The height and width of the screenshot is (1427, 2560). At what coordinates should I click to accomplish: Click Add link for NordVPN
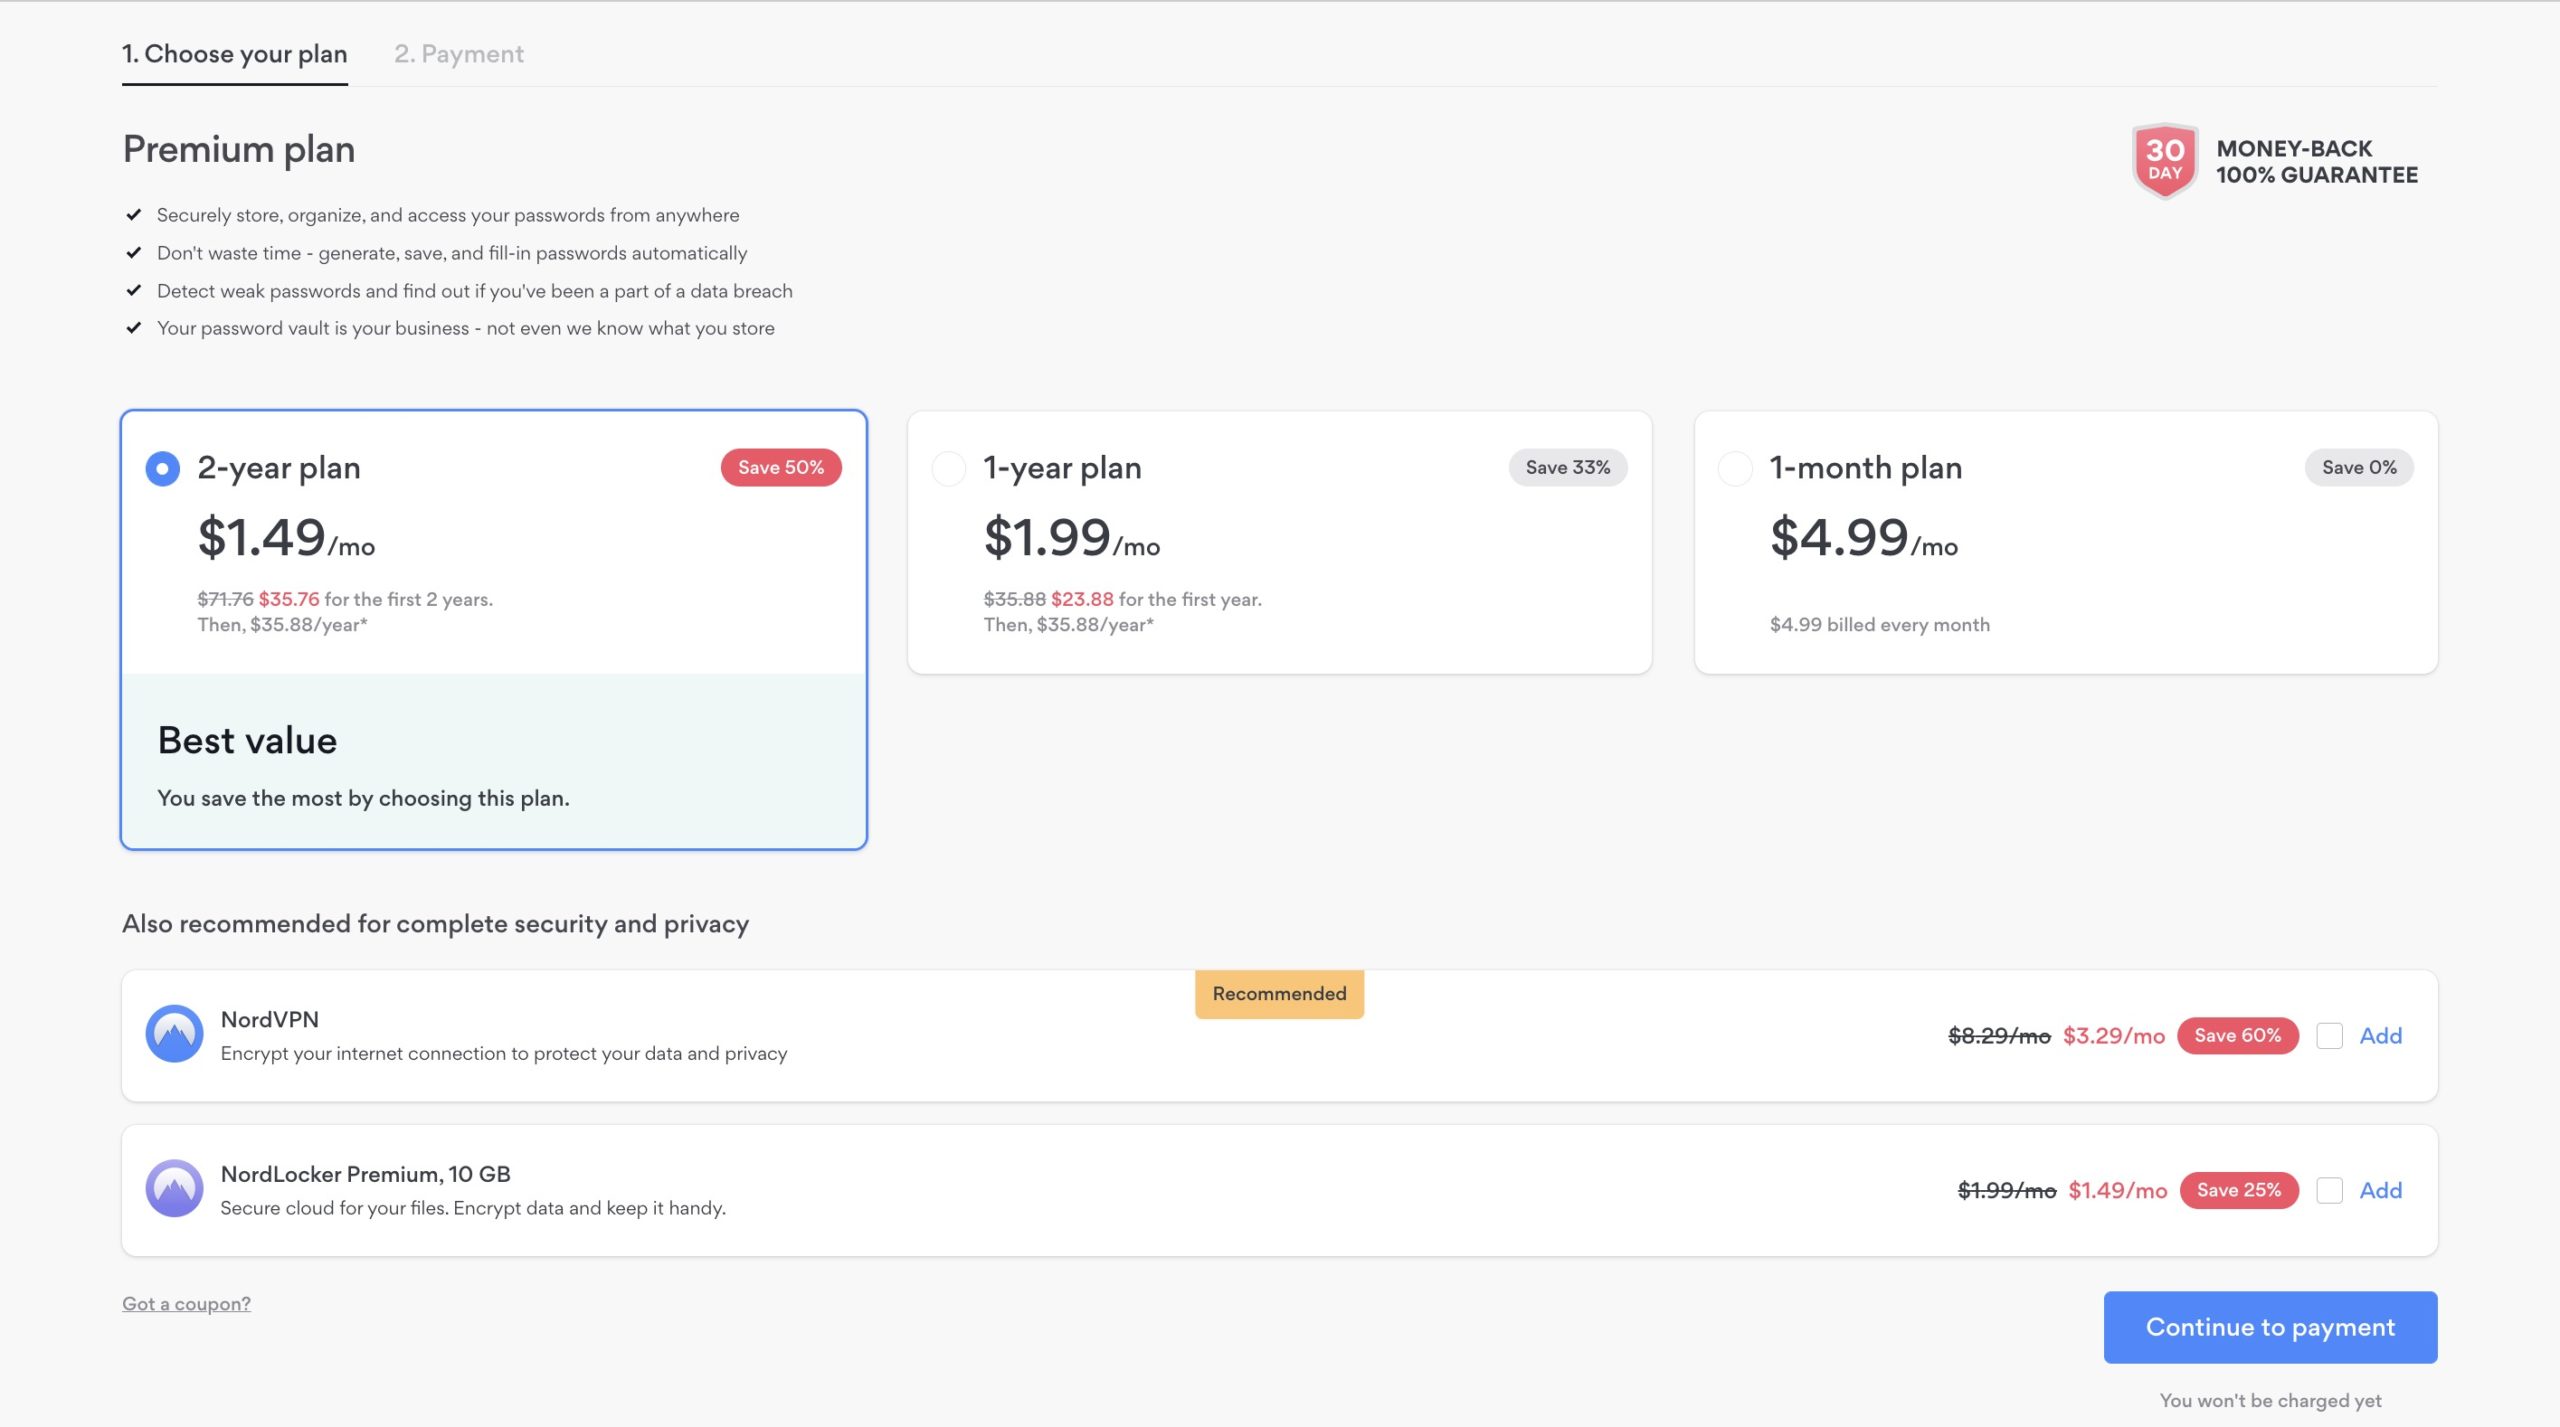pos(2381,1036)
